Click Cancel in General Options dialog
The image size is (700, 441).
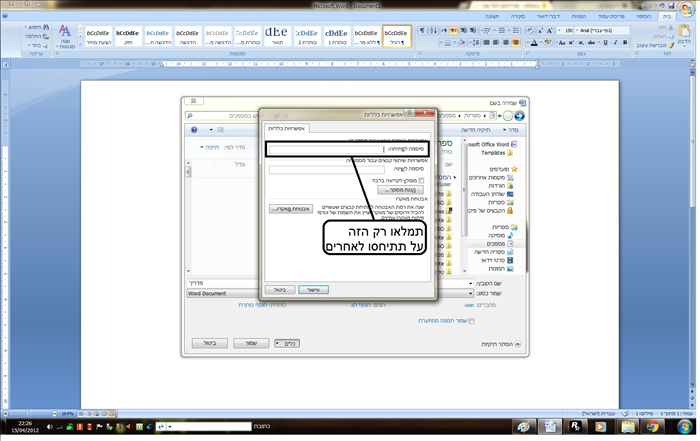pos(280,290)
